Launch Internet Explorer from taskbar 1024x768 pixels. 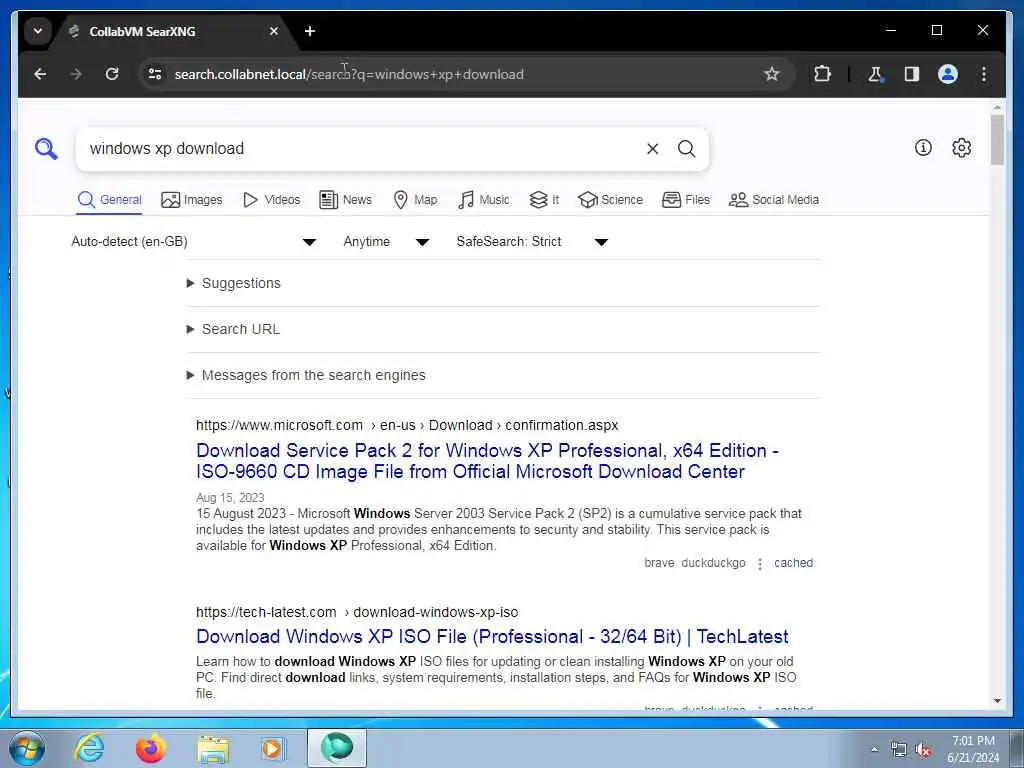coord(89,748)
